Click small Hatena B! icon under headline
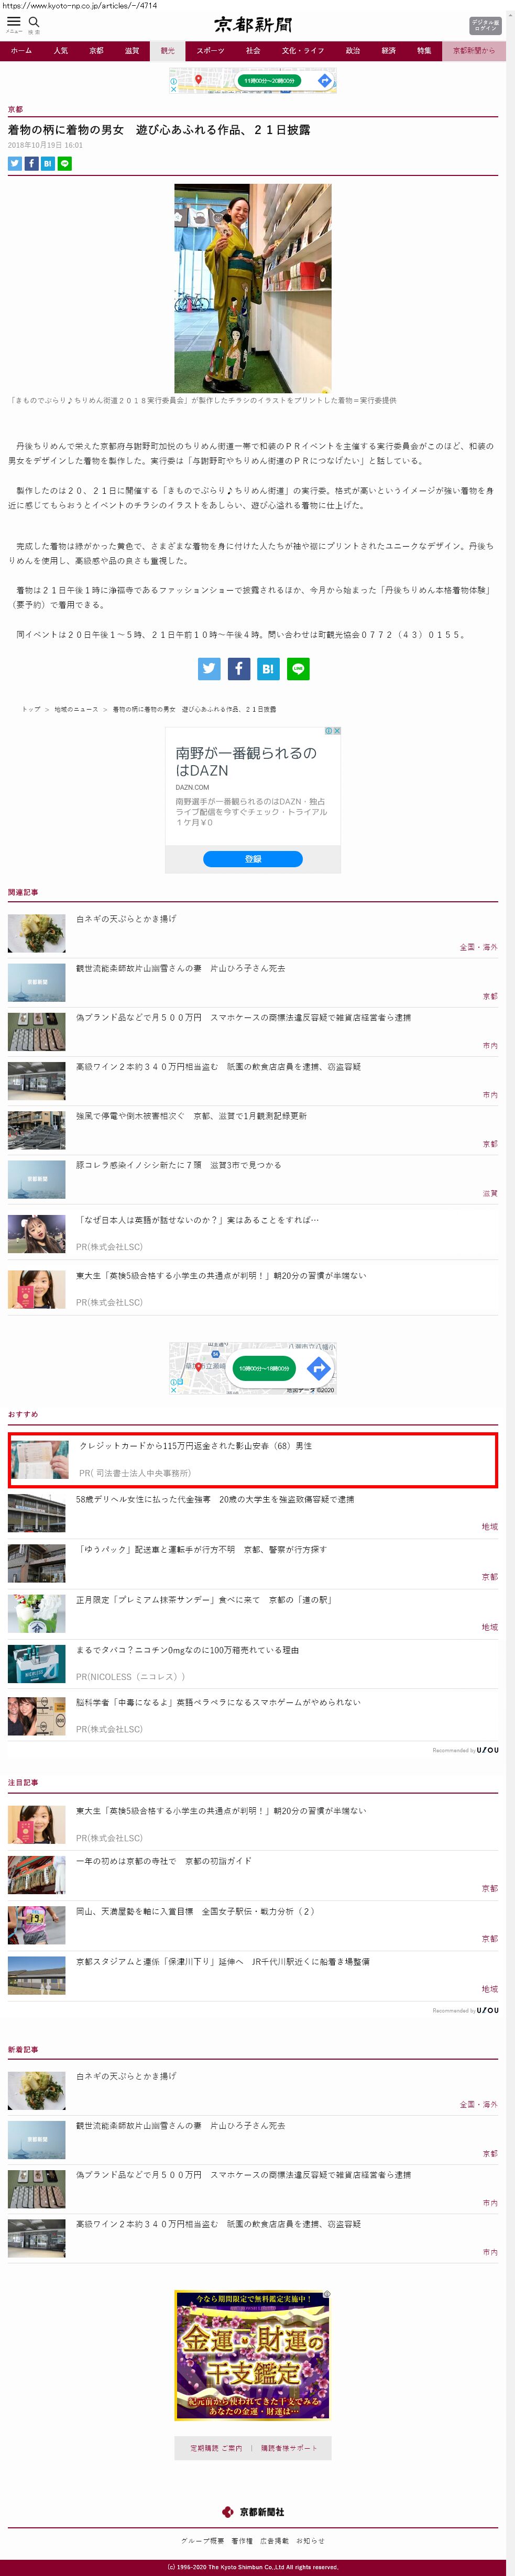This screenshot has width=515, height=2576. click(48, 163)
